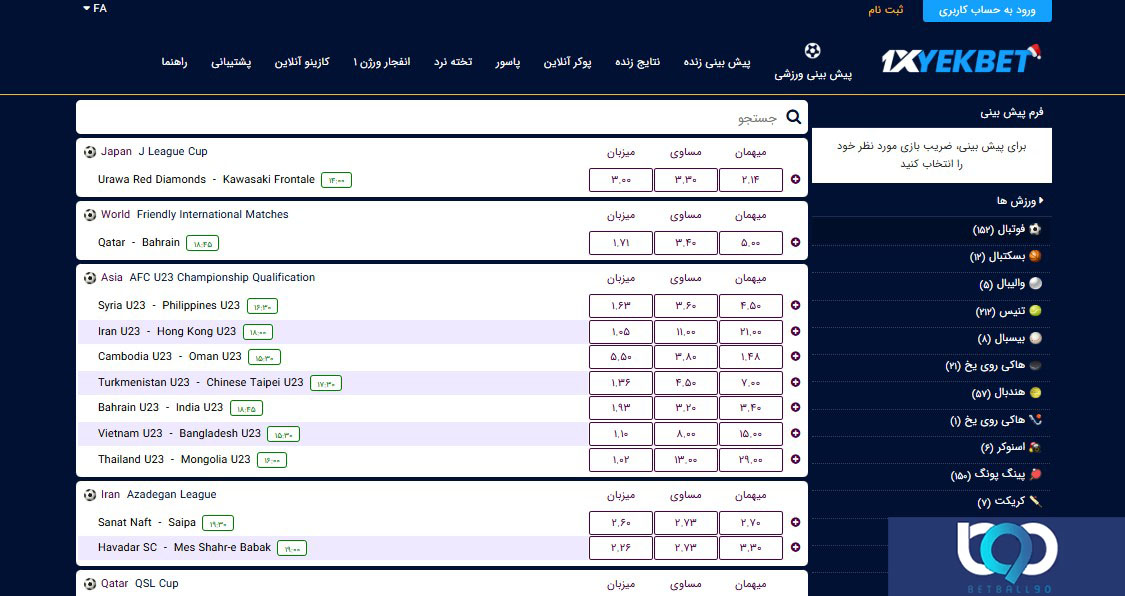1125x596 pixels.
Task: Click the blue account login button
Action: click(x=987, y=10)
